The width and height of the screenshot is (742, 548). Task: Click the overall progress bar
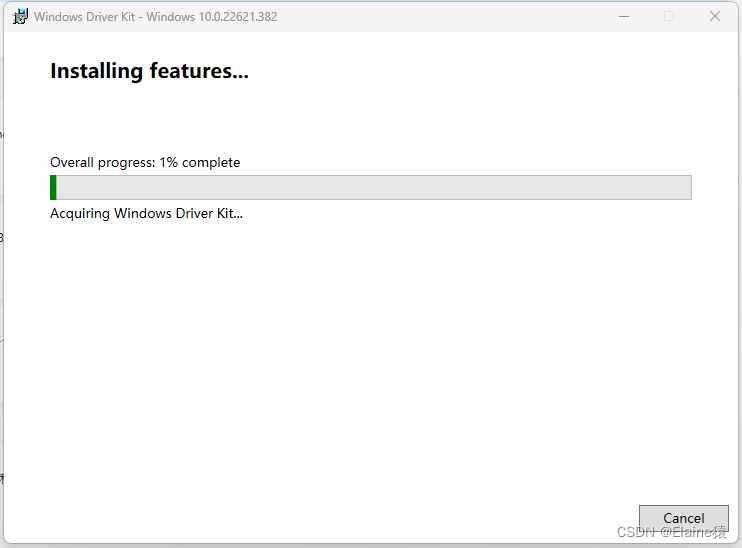coord(371,187)
